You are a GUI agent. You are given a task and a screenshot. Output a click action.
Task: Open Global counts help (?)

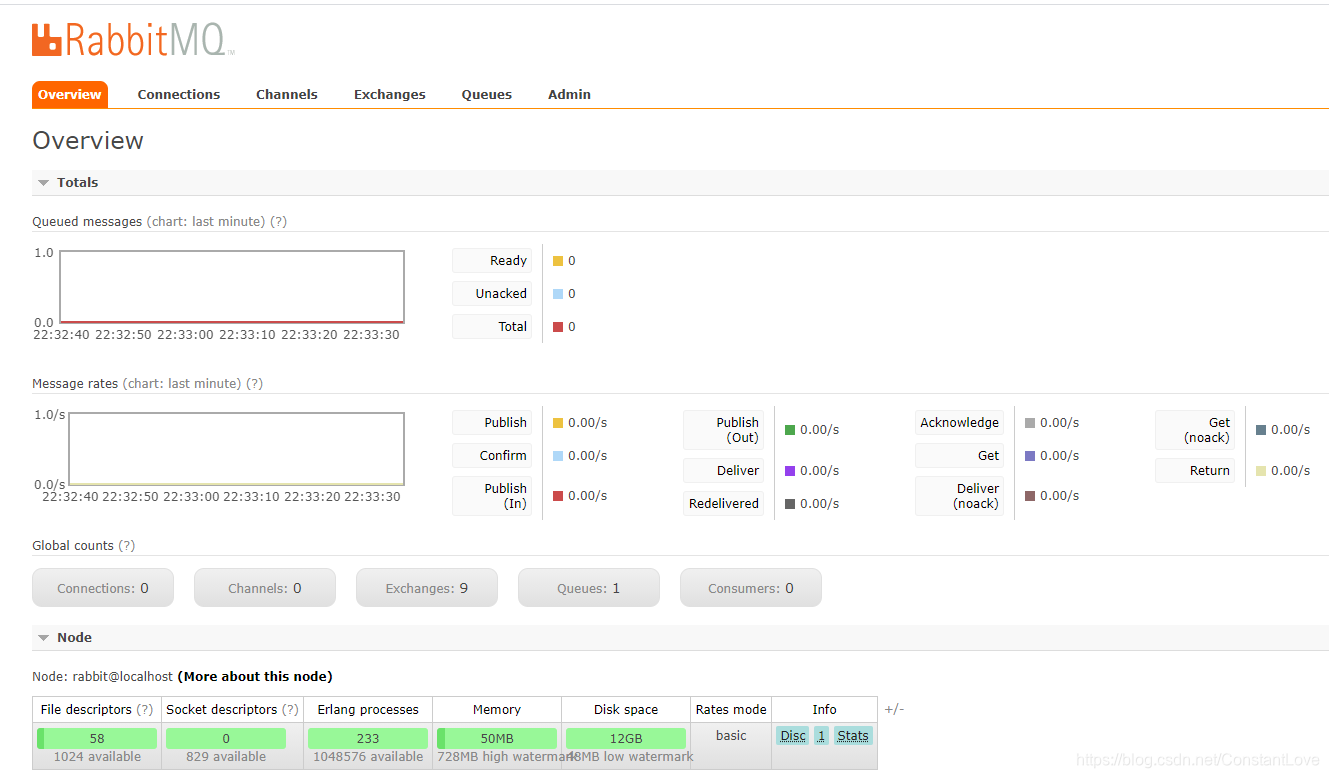pyautogui.click(x=126, y=545)
